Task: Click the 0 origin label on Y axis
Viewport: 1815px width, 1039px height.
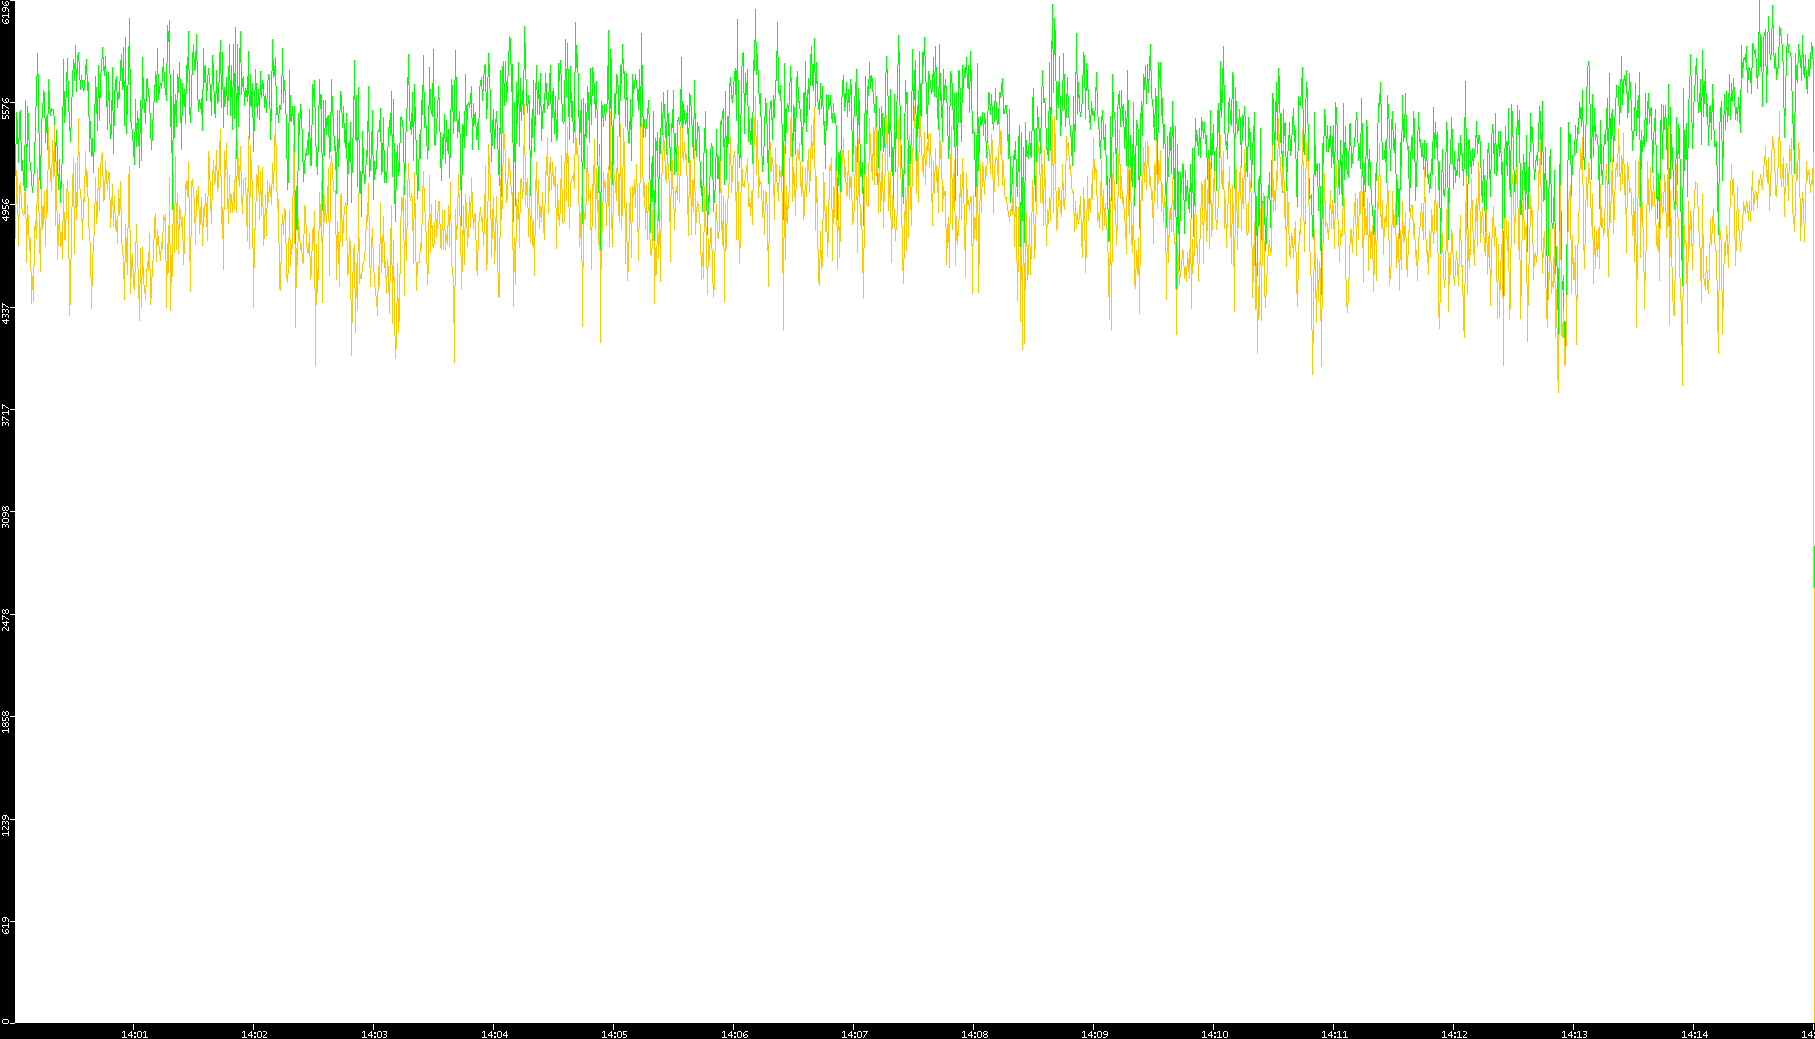Action: [x=7, y=1020]
